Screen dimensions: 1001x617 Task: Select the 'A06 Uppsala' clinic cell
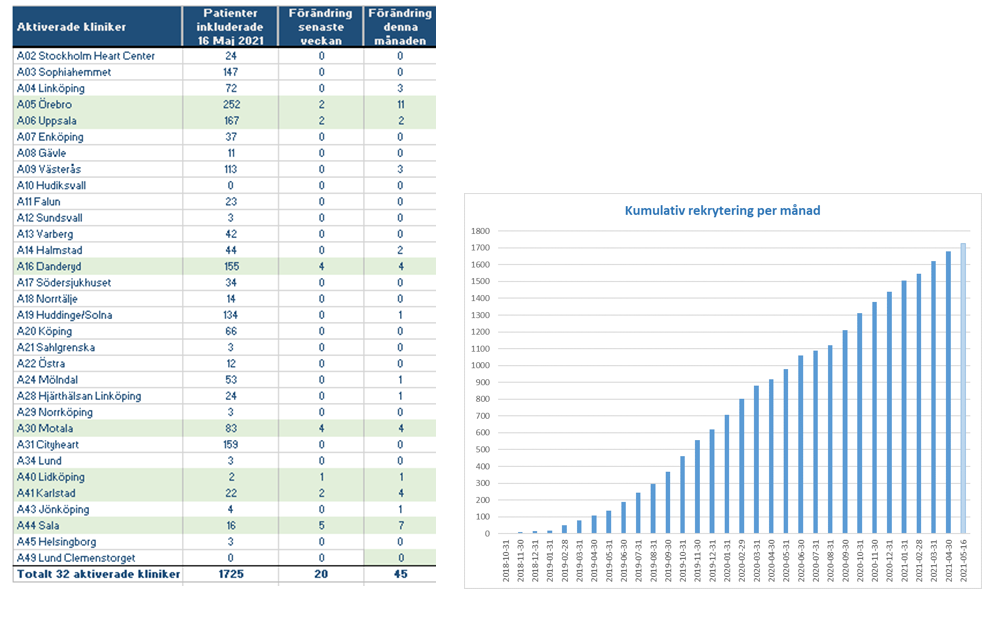point(98,121)
